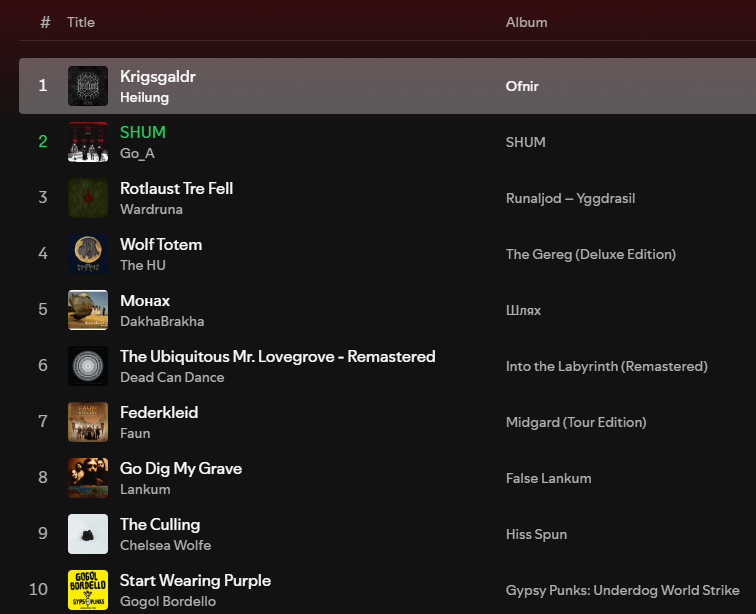Viewport: 756px width, 614px height.
Task: Open the Midgard (Tour Edition) album link
Action: click(x=576, y=422)
